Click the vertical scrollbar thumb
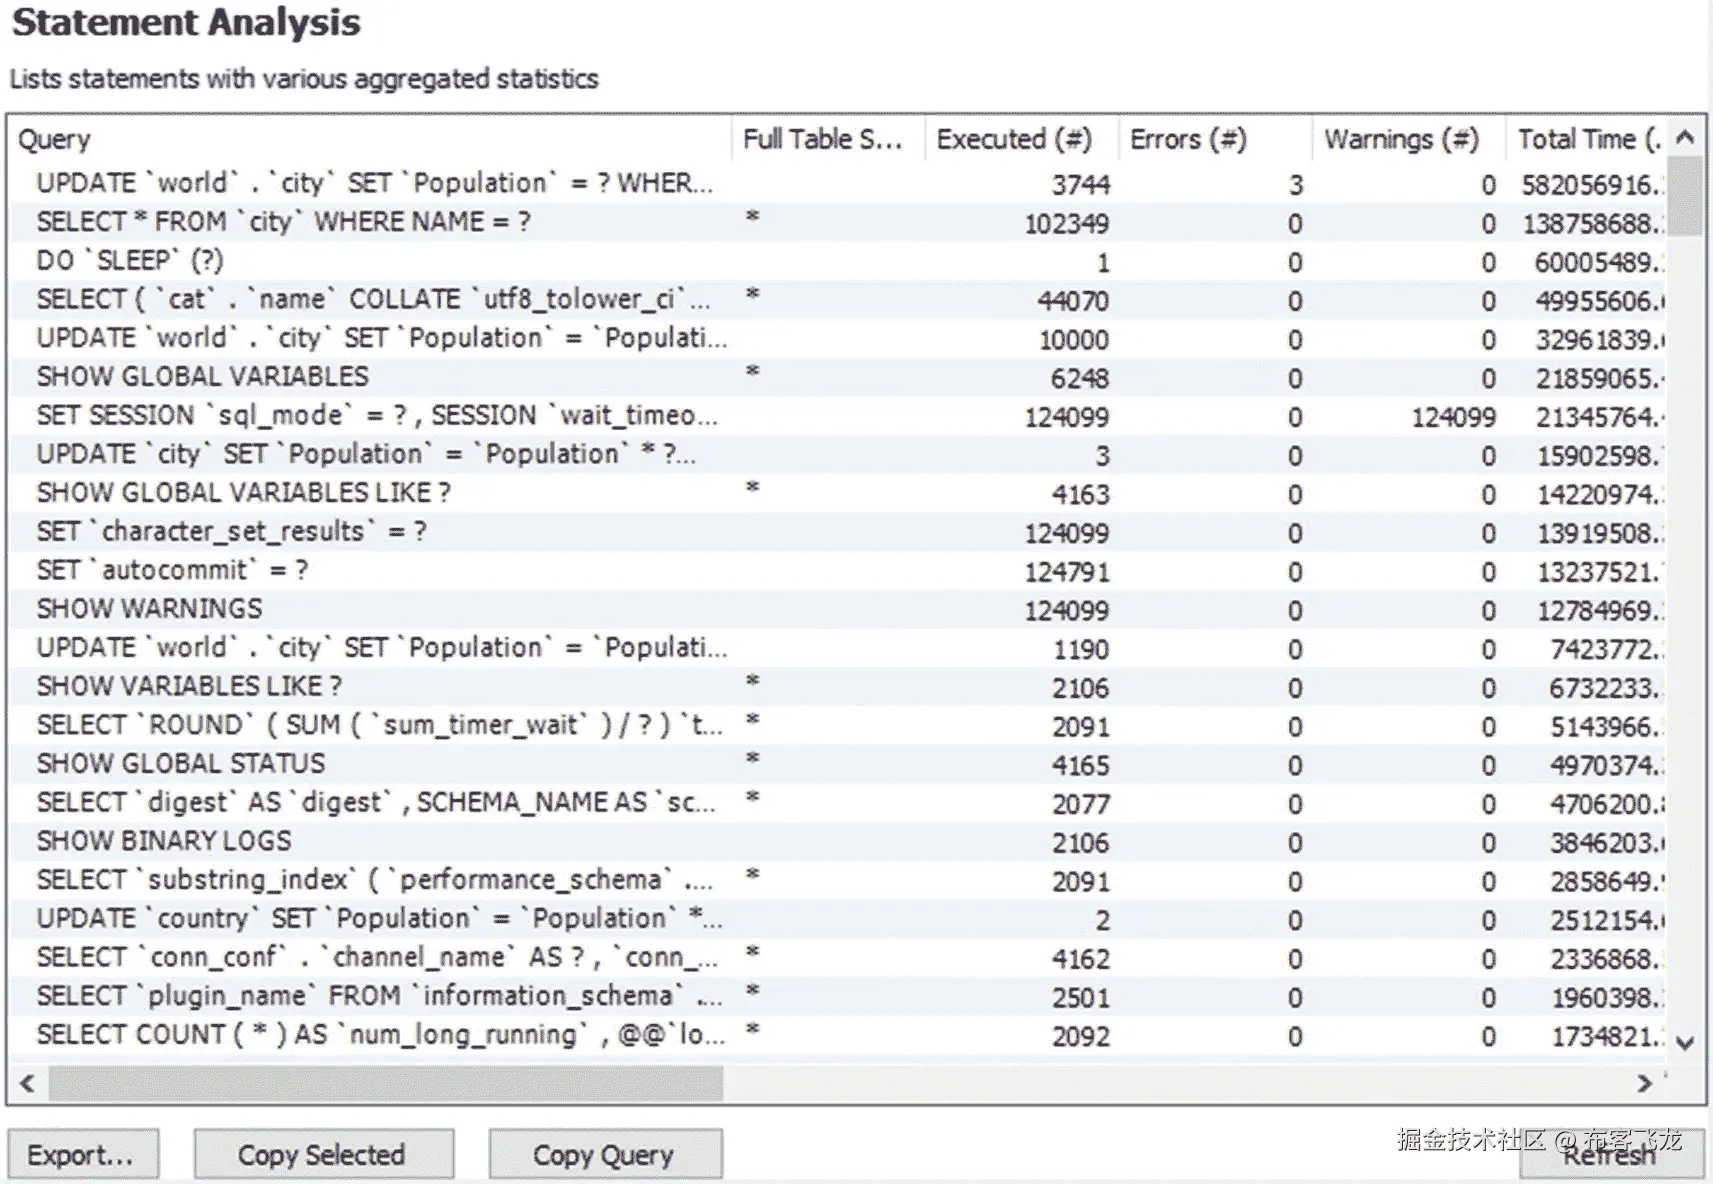Viewport: 1713px width, 1184px height. pyautogui.click(x=1685, y=196)
